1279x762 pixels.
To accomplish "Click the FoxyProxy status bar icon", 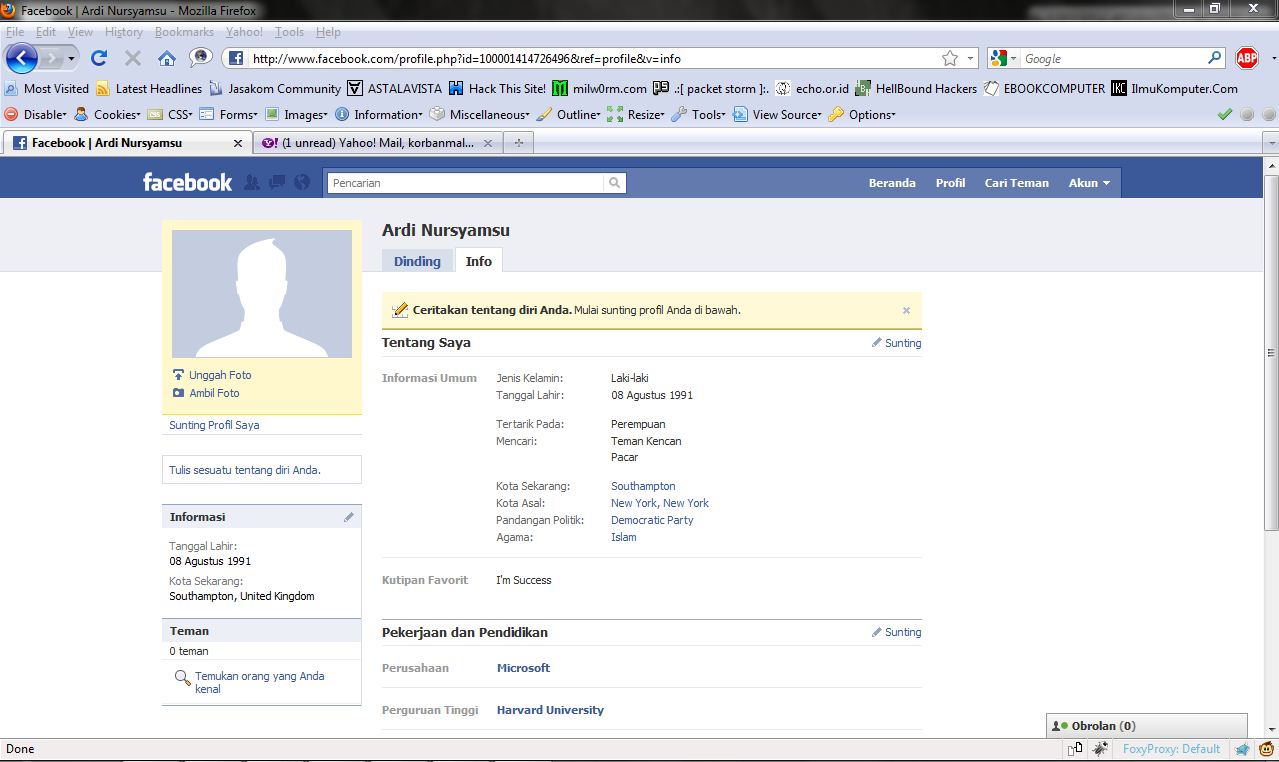I will click(1171, 748).
